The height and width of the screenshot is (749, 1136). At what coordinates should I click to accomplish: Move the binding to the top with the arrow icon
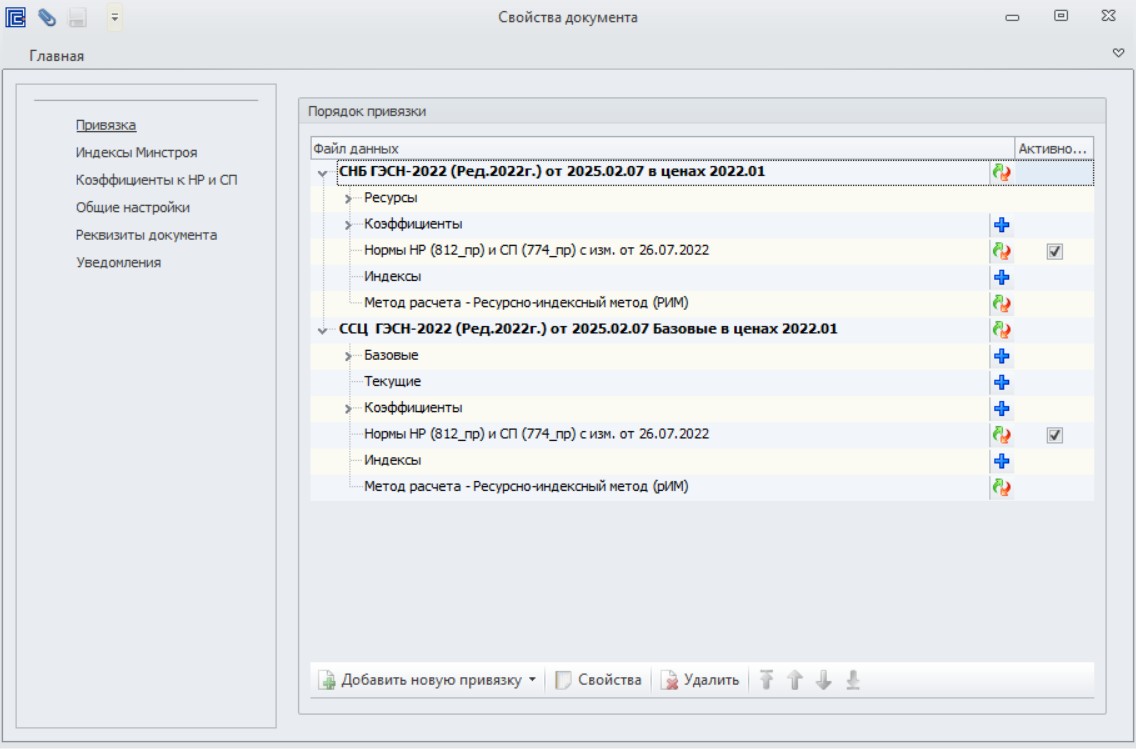[766, 679]
